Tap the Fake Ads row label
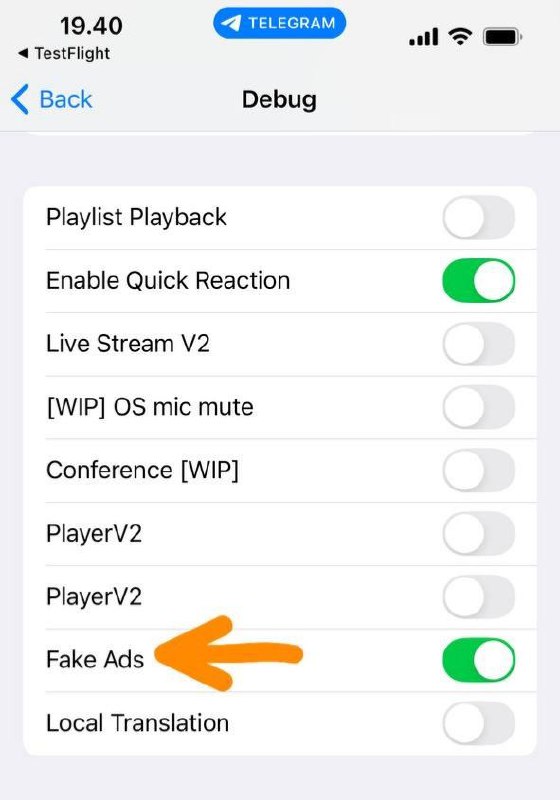Screen dimensions: 560x800 95,659
